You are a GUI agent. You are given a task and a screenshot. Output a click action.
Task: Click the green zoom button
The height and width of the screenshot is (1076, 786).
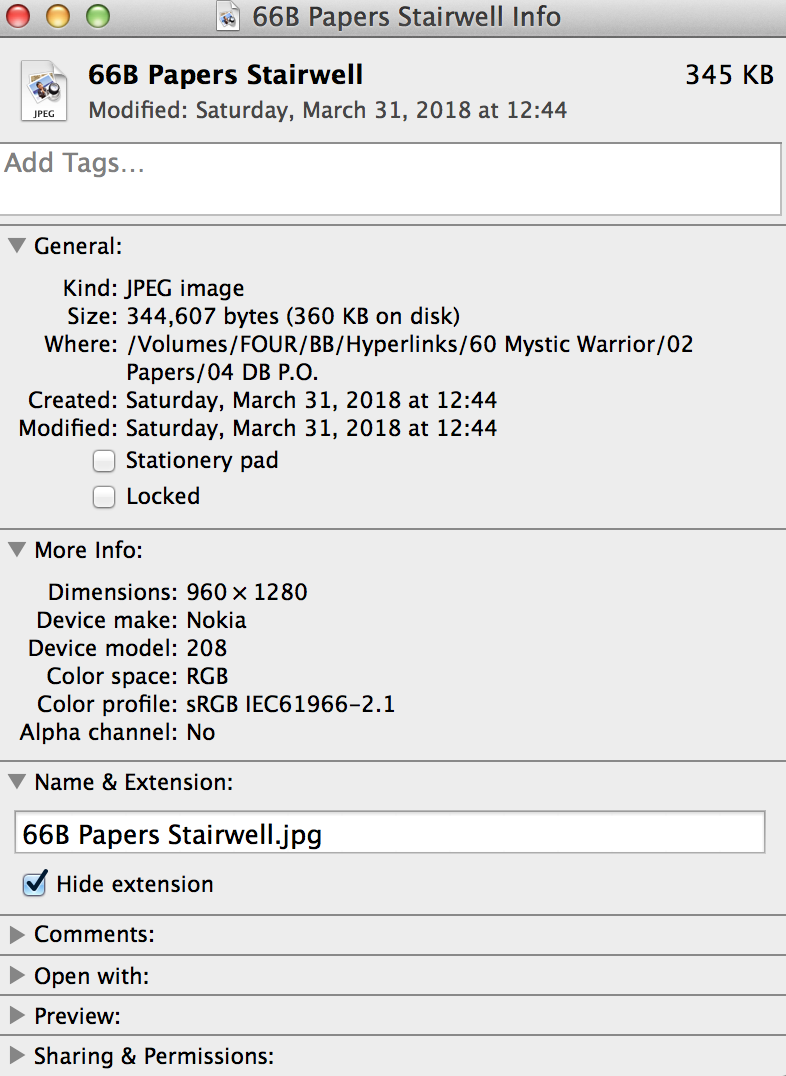coord(98,16)
